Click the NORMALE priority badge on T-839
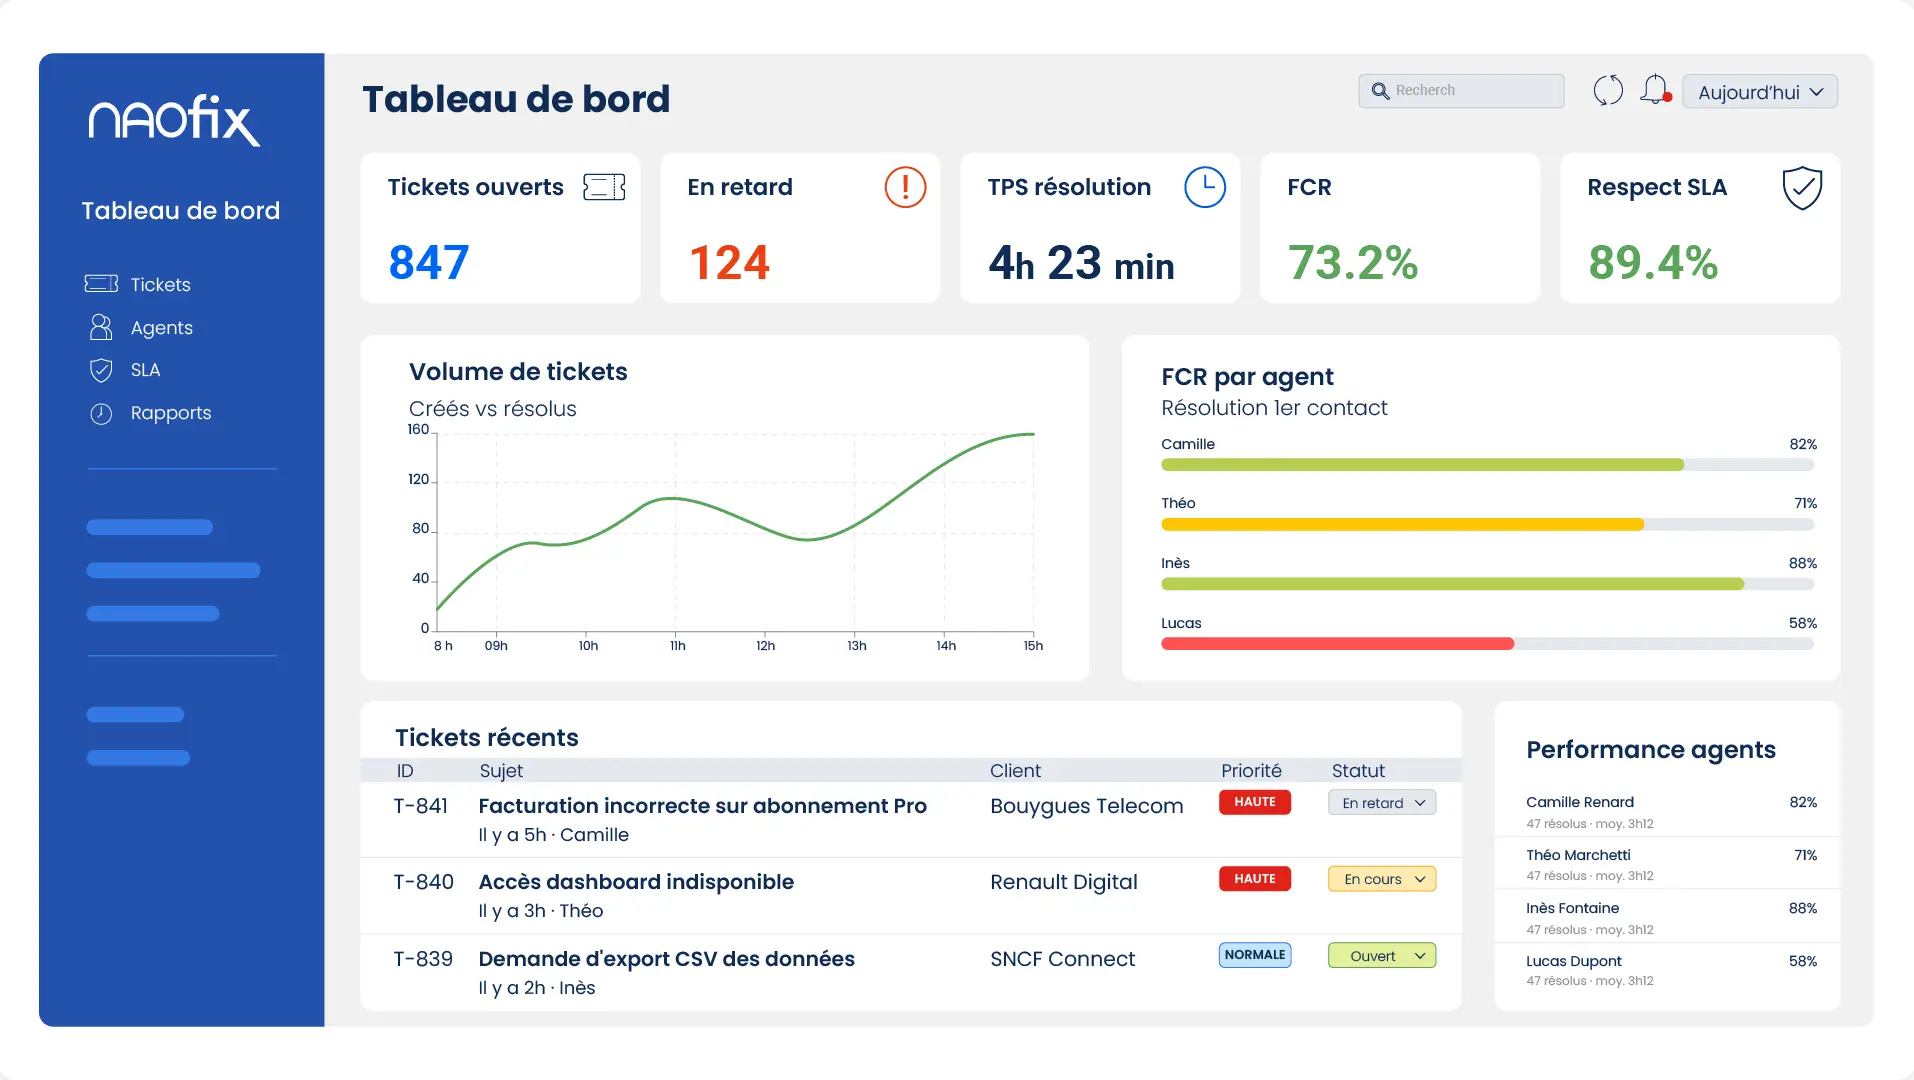Image resolution: width=1914 pixels, height=1080 pixels. (1255, 955)
